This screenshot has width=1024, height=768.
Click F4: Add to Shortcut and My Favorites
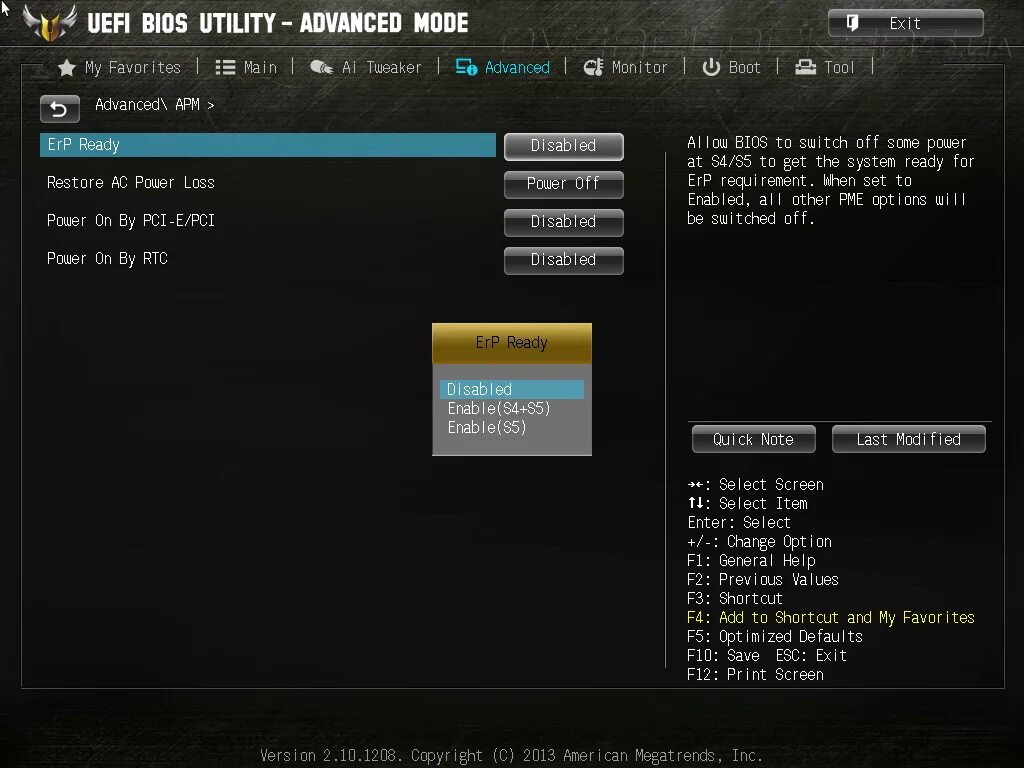[x=831, y=618]
